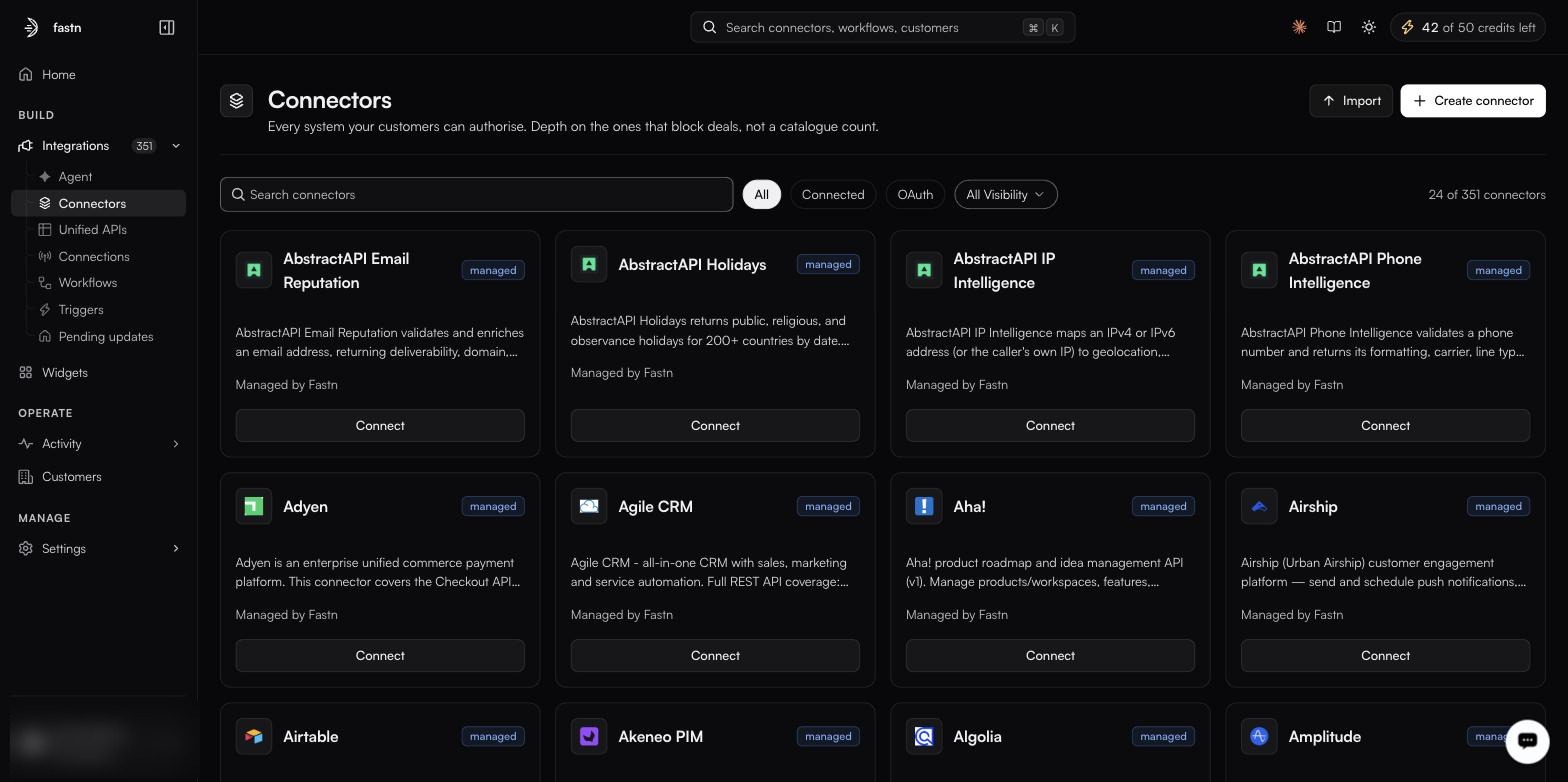The height and width of the screenshot is (782, 1568).
Task: Filter connectors by OAuth
Action: click(x=915, y=194)
